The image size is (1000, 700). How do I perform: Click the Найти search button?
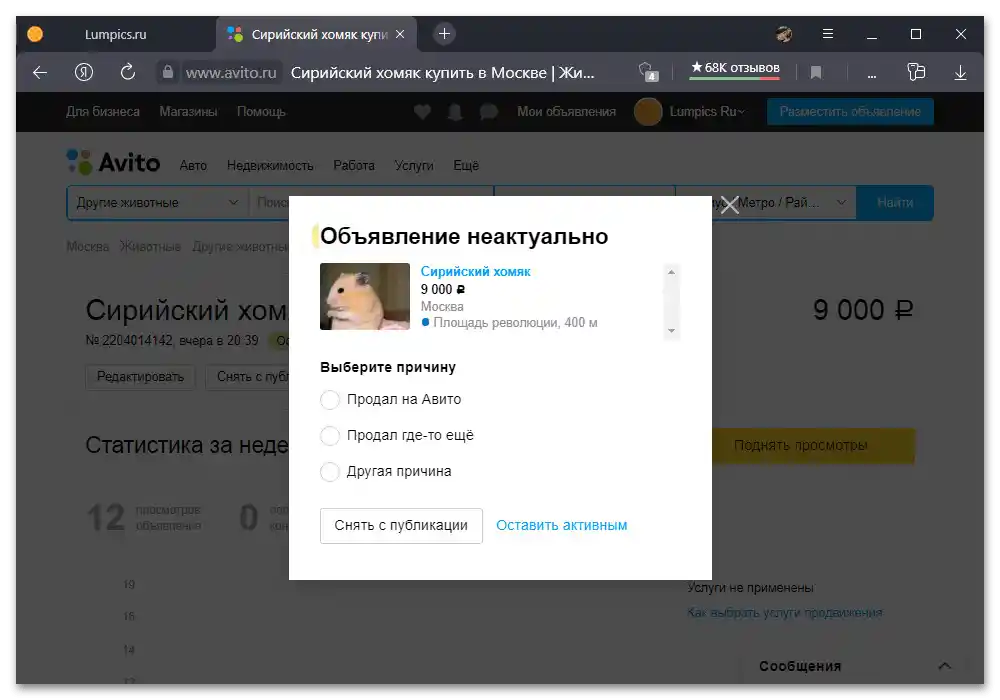tap(895, 203)
